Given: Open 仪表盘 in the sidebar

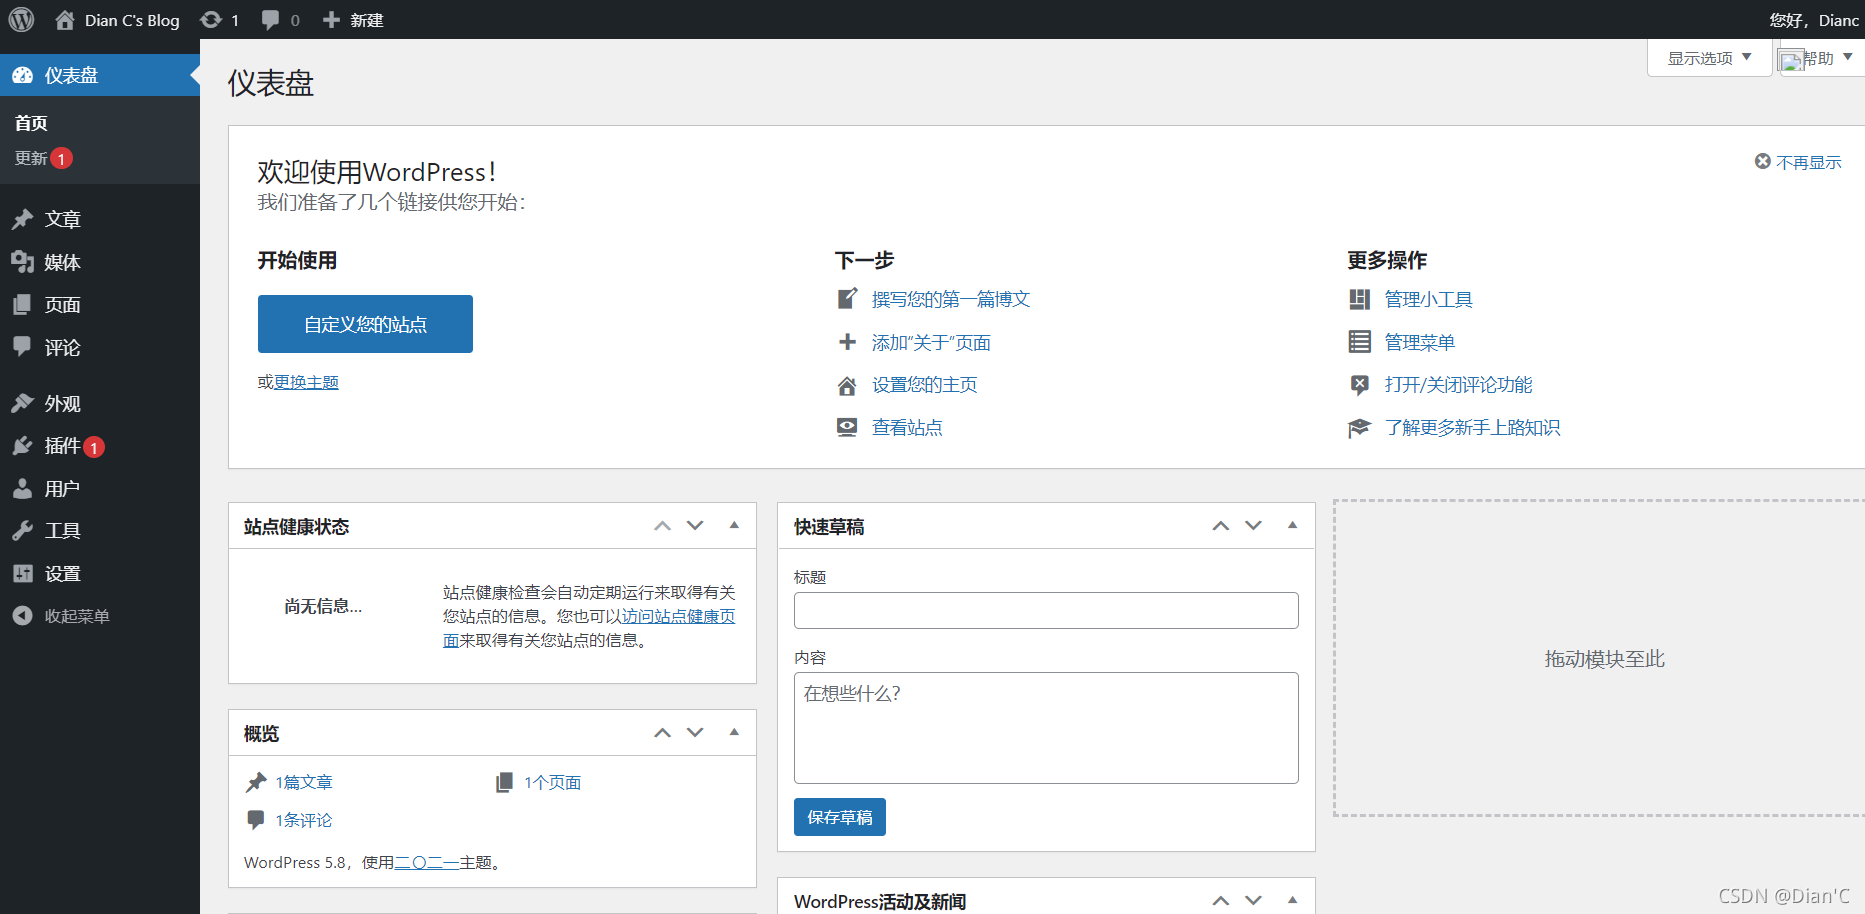Looking at the screenshot, I should [x=100, y=75].
